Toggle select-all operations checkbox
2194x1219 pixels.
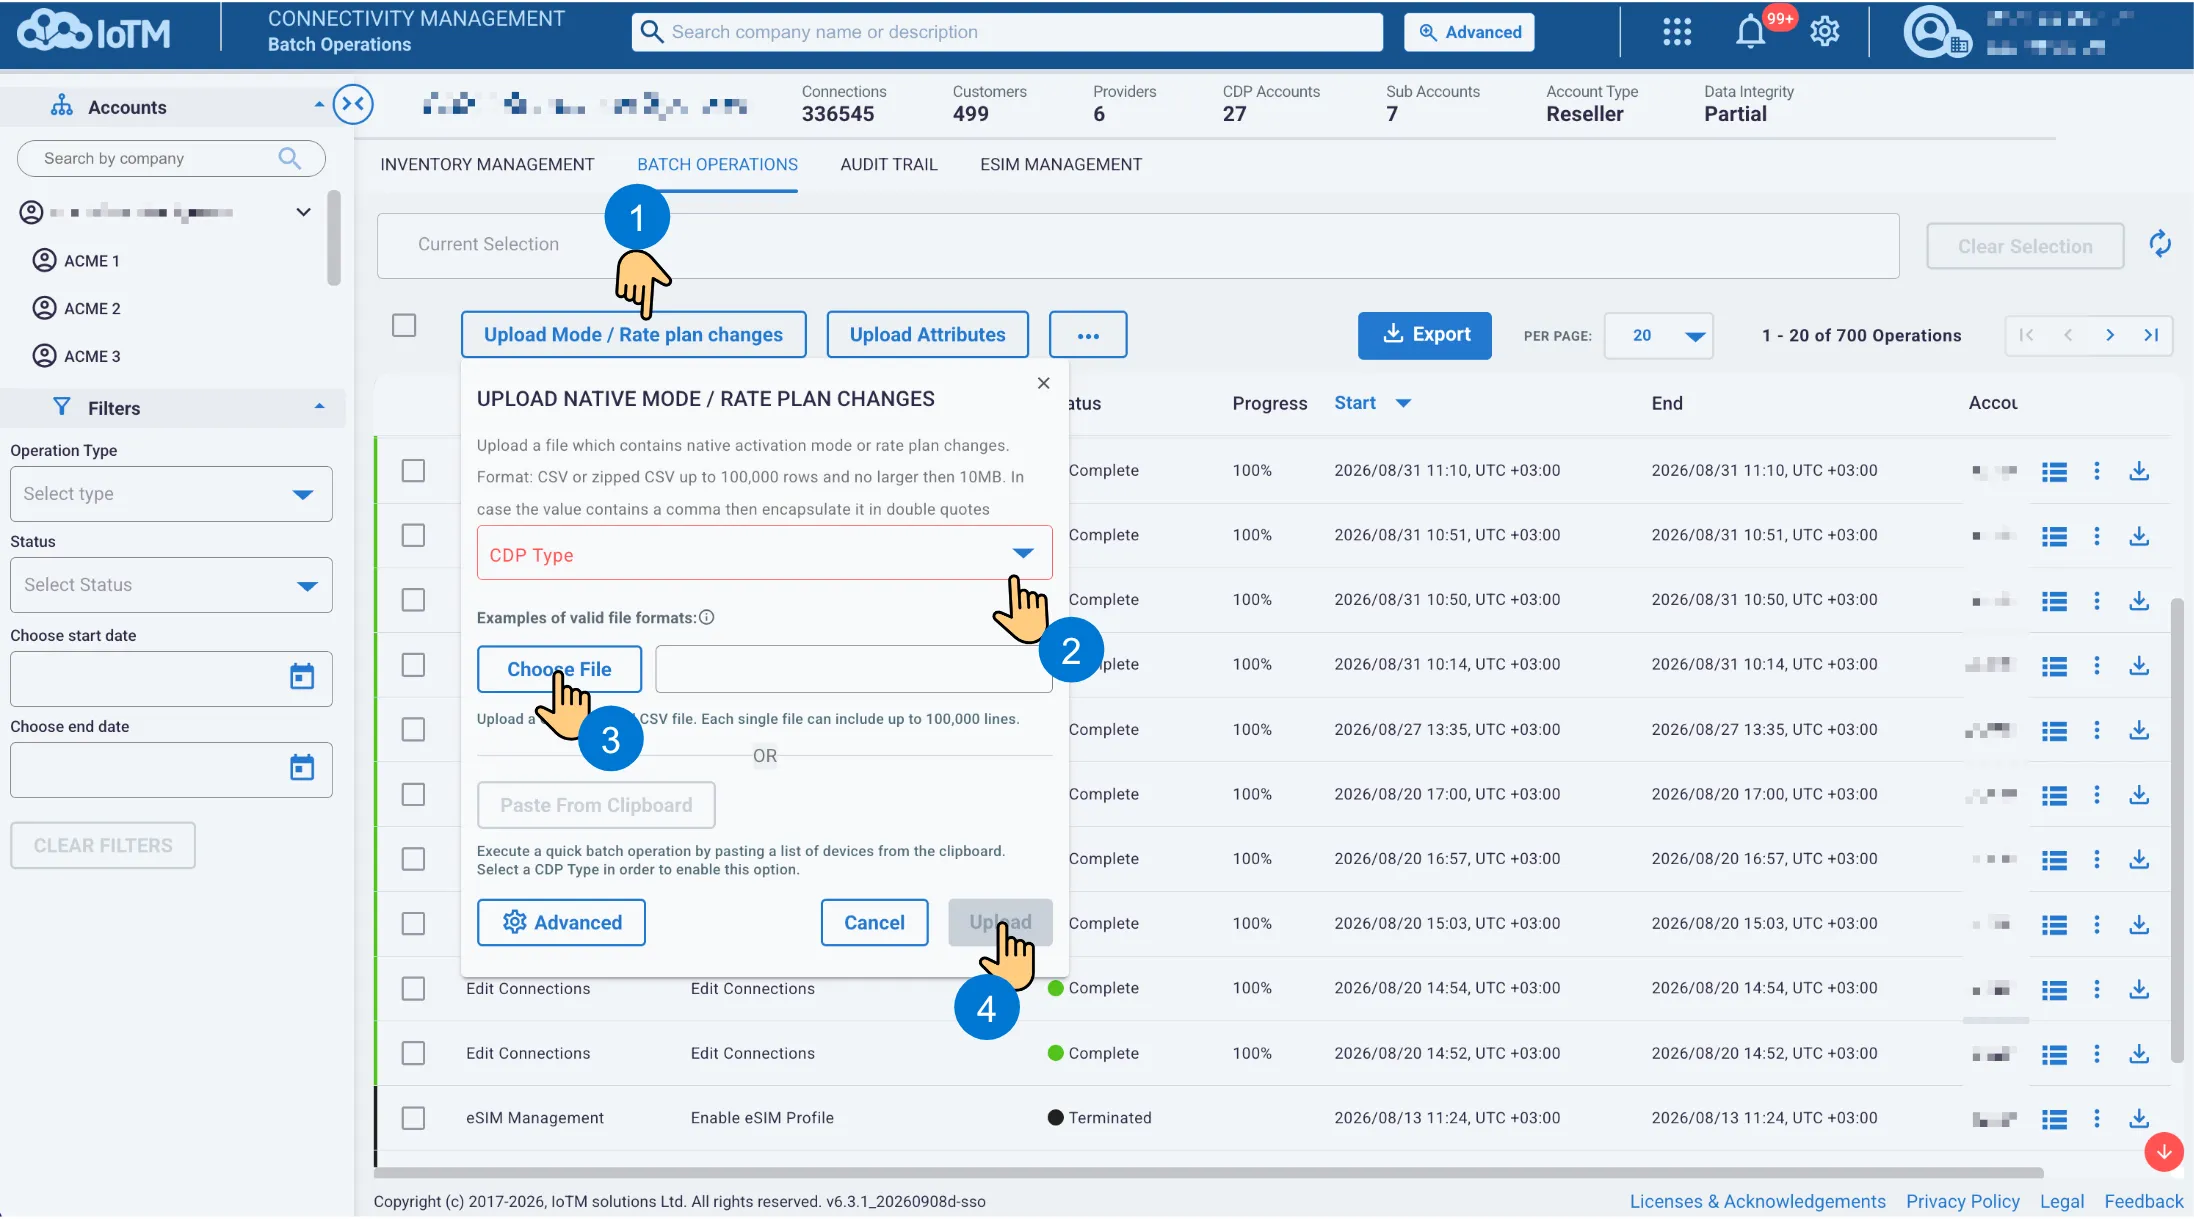(404, 325)
